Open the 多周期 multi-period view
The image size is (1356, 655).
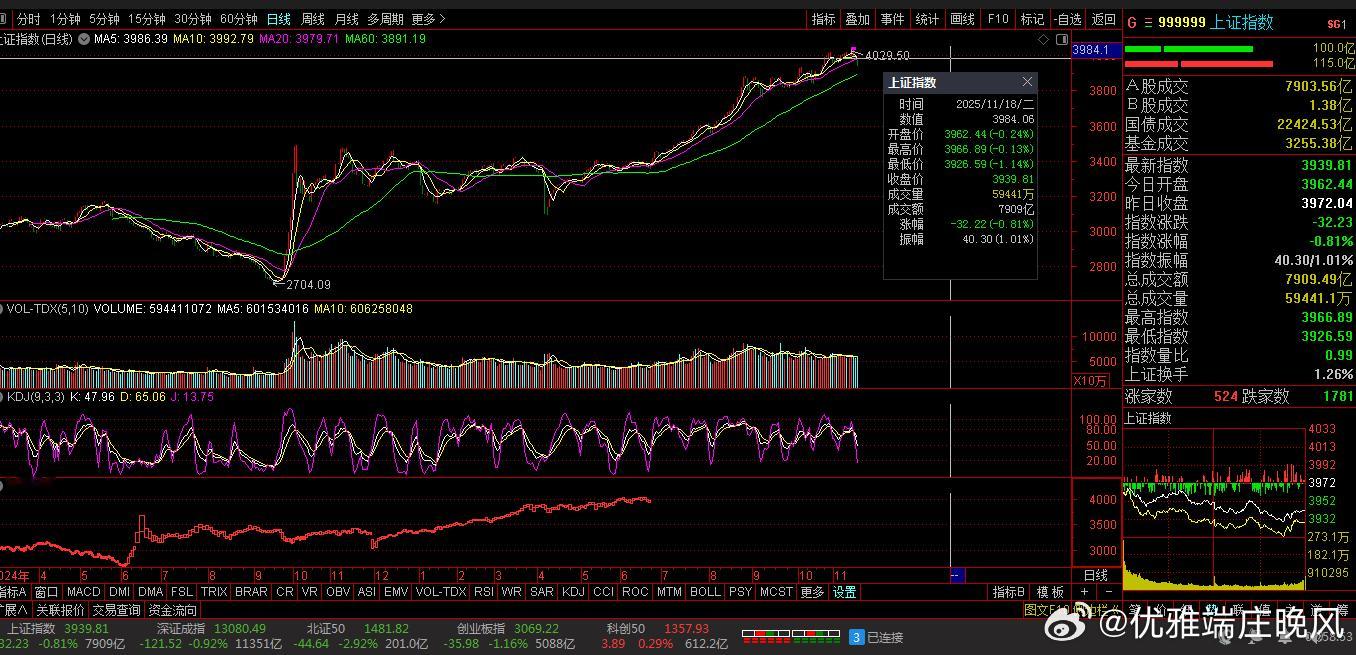click(385, 19)
